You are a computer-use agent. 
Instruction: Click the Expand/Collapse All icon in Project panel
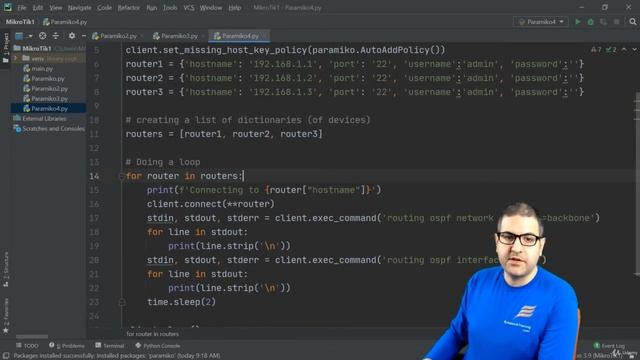click(56, 36)
